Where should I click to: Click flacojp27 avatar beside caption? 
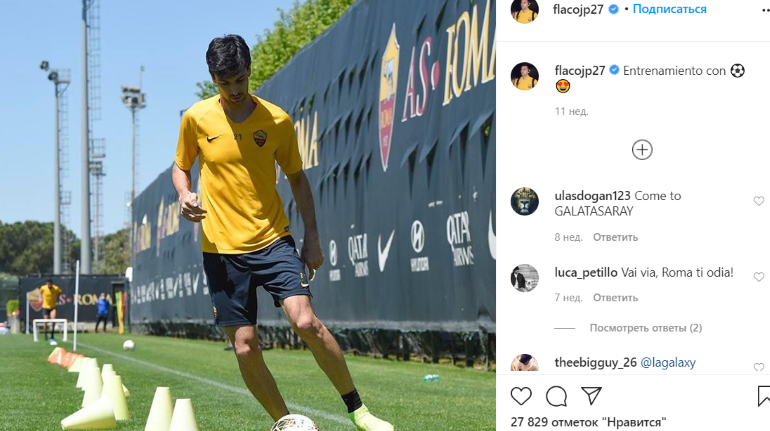(x=524, y=77)
